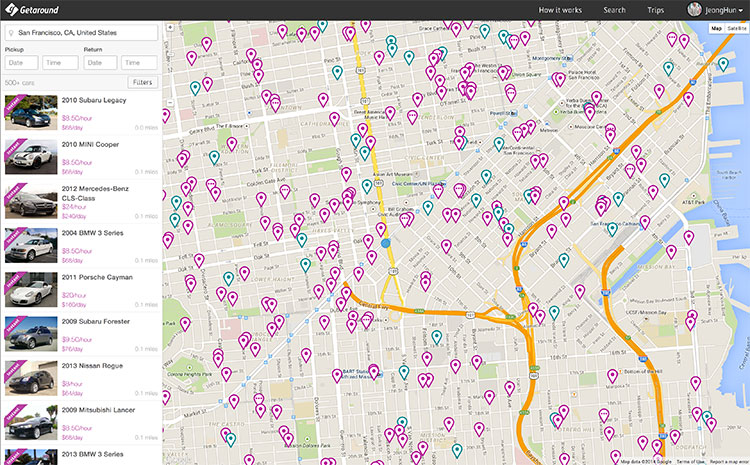Open the 2009 Subaru Forester listing
The width and height of the screenshot is (750, 465).
[81, 334]
